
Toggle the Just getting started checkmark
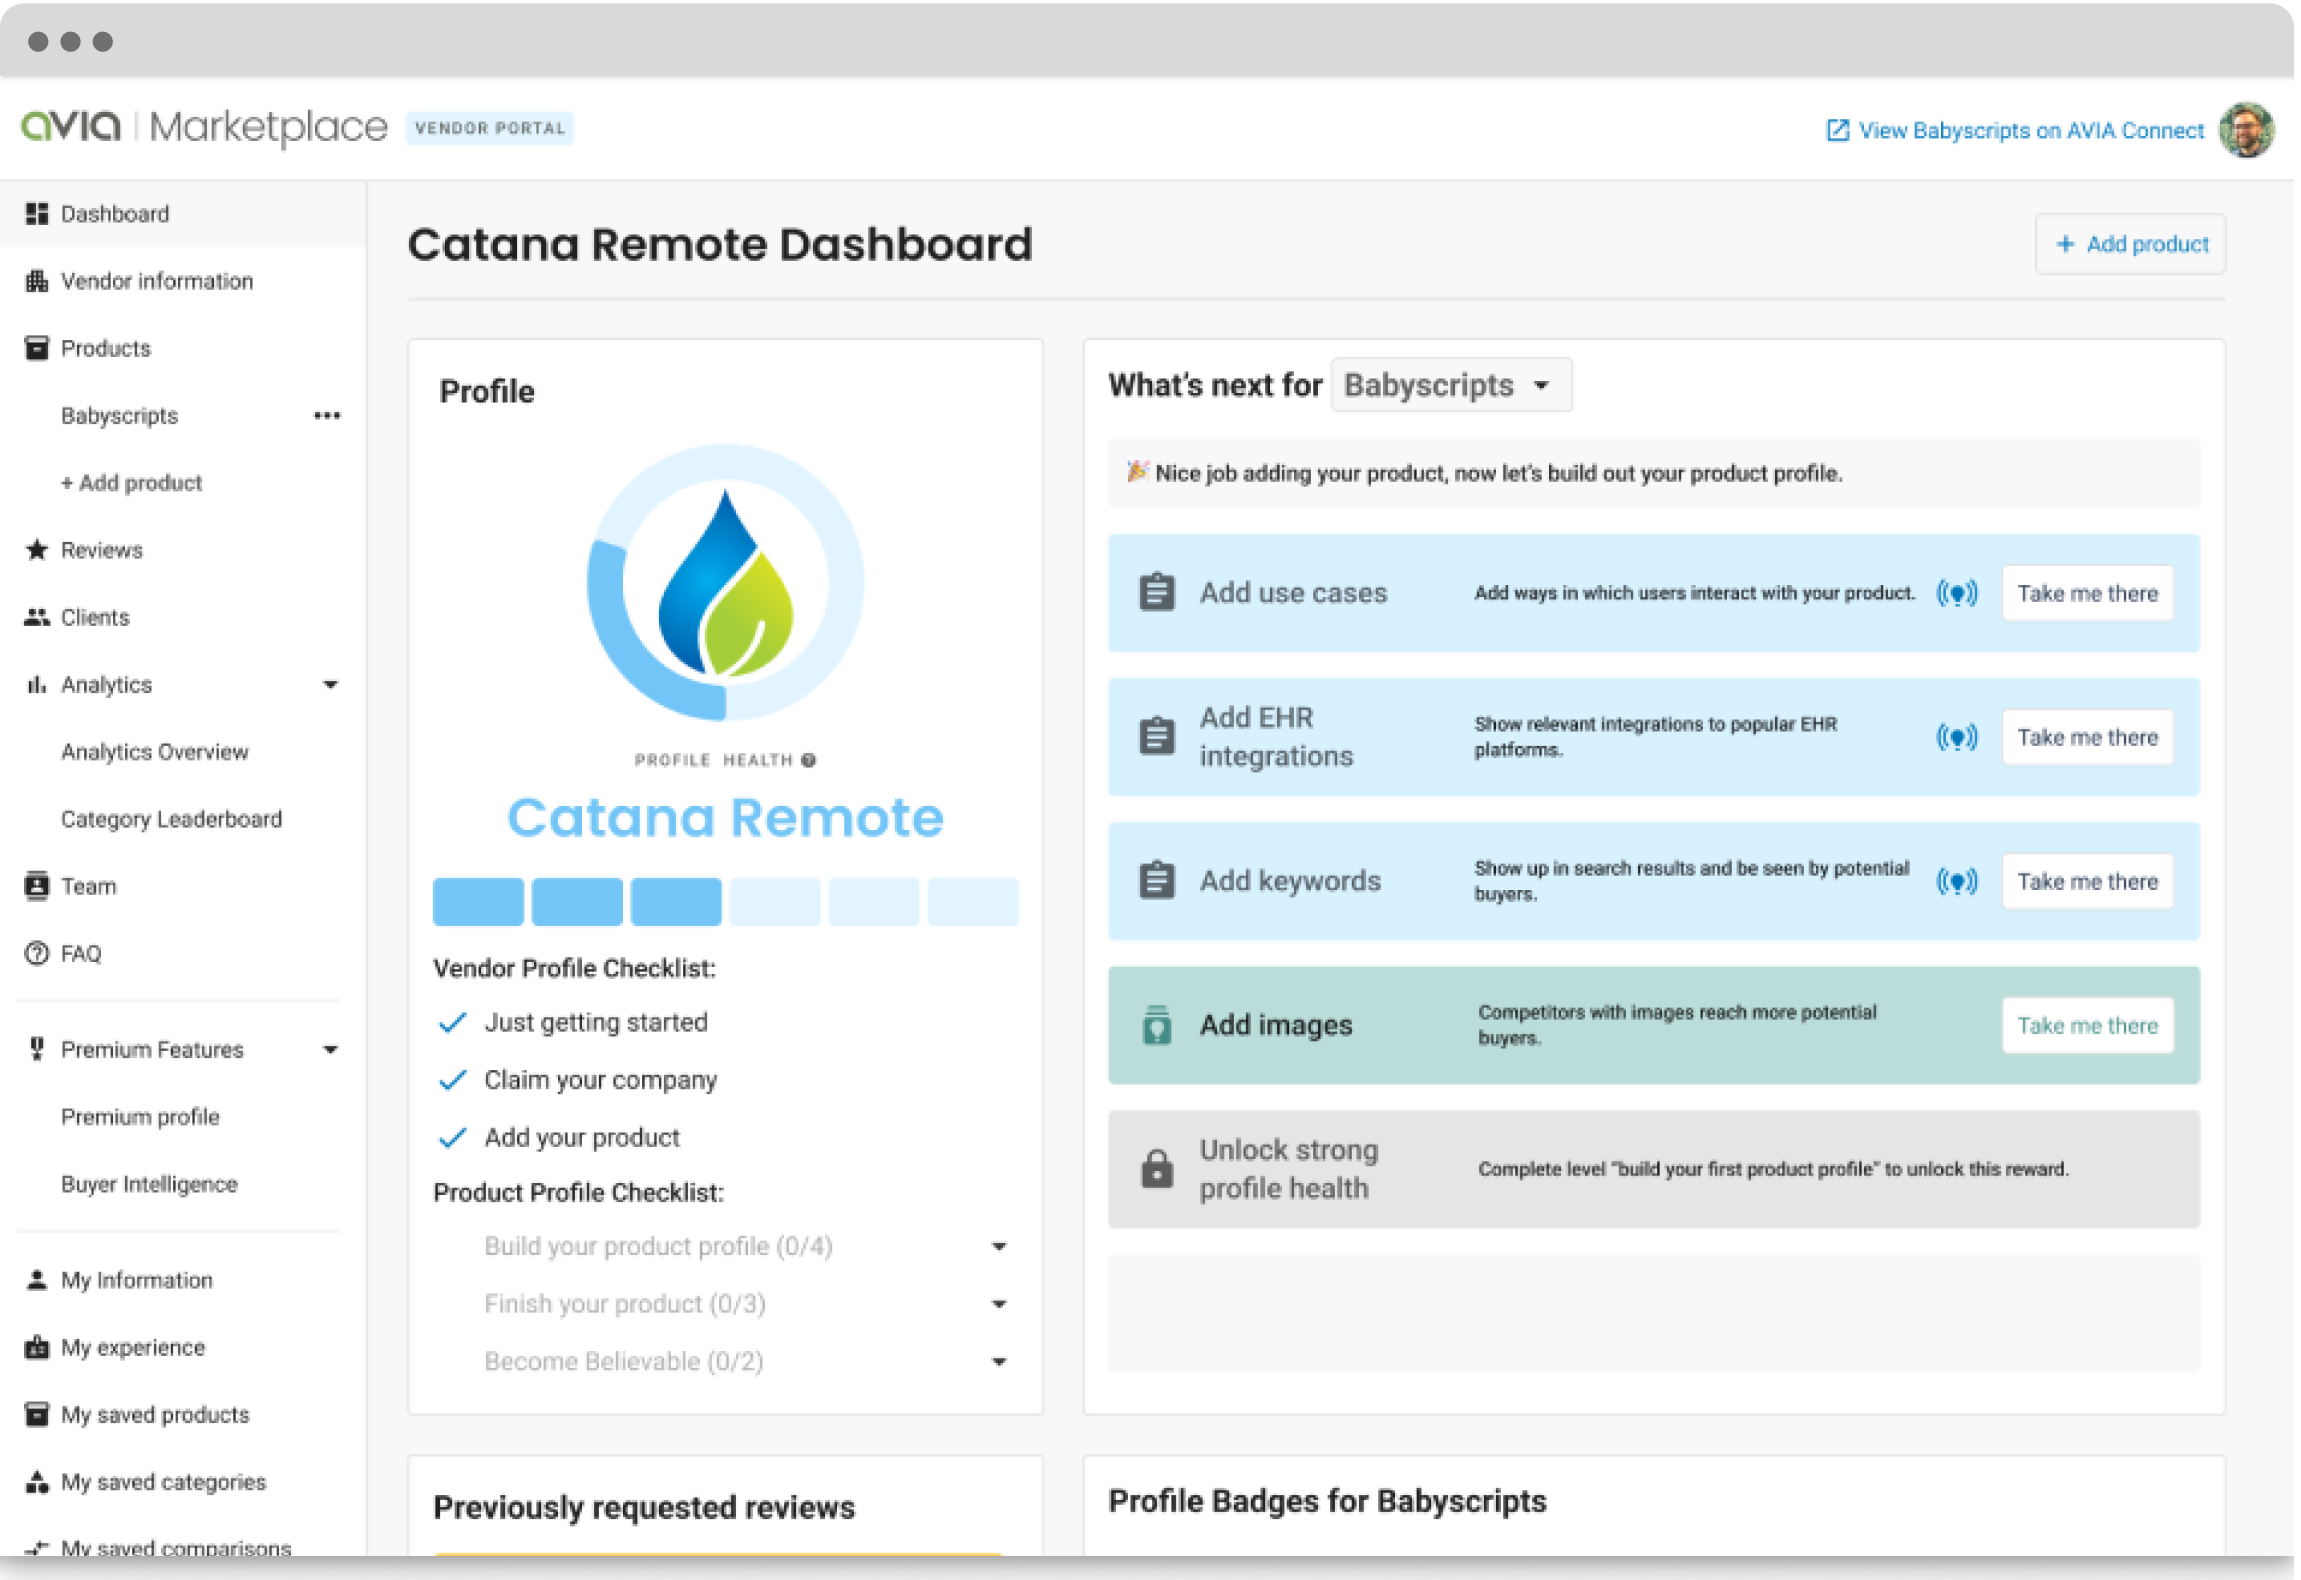453,1022
